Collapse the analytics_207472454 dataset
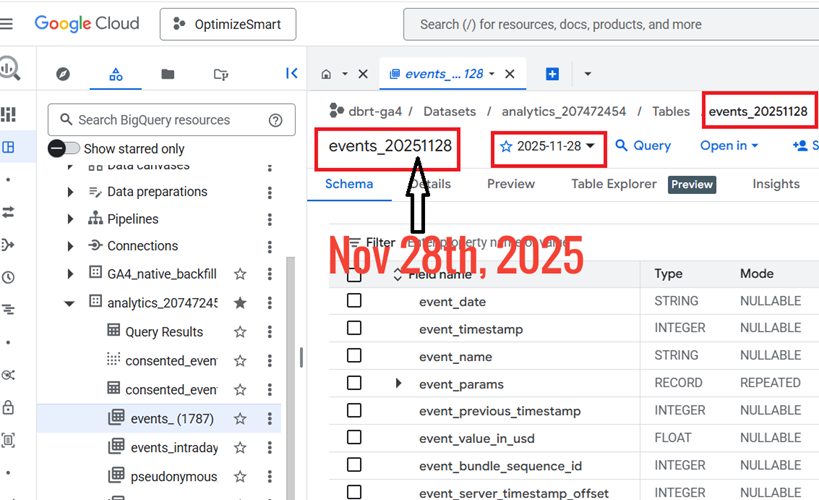Screen dimensions: 819x500 point(69,303)
